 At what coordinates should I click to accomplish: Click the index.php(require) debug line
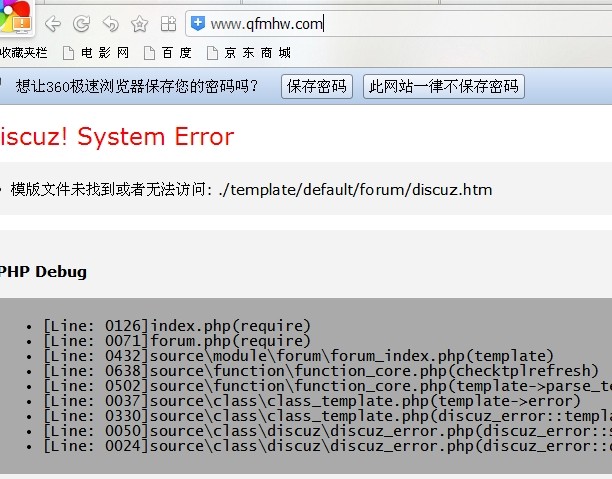pos(177,326)
